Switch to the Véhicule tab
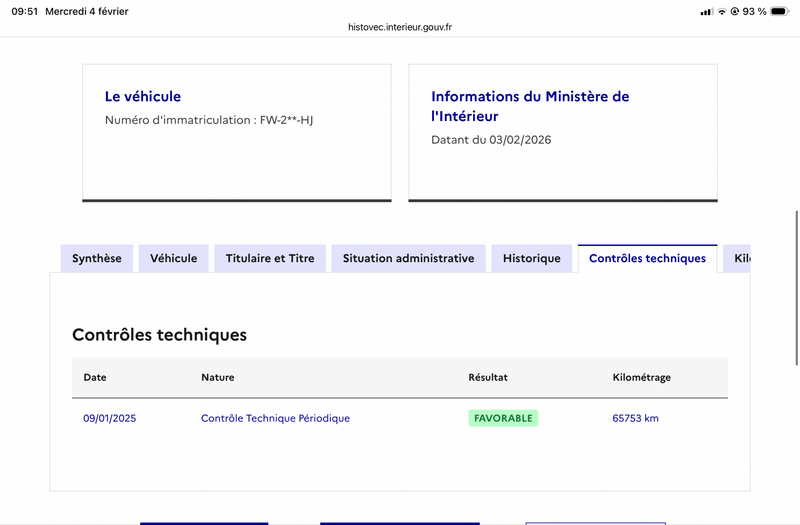Screen dimensions: 800x525 tap(174, 258)
